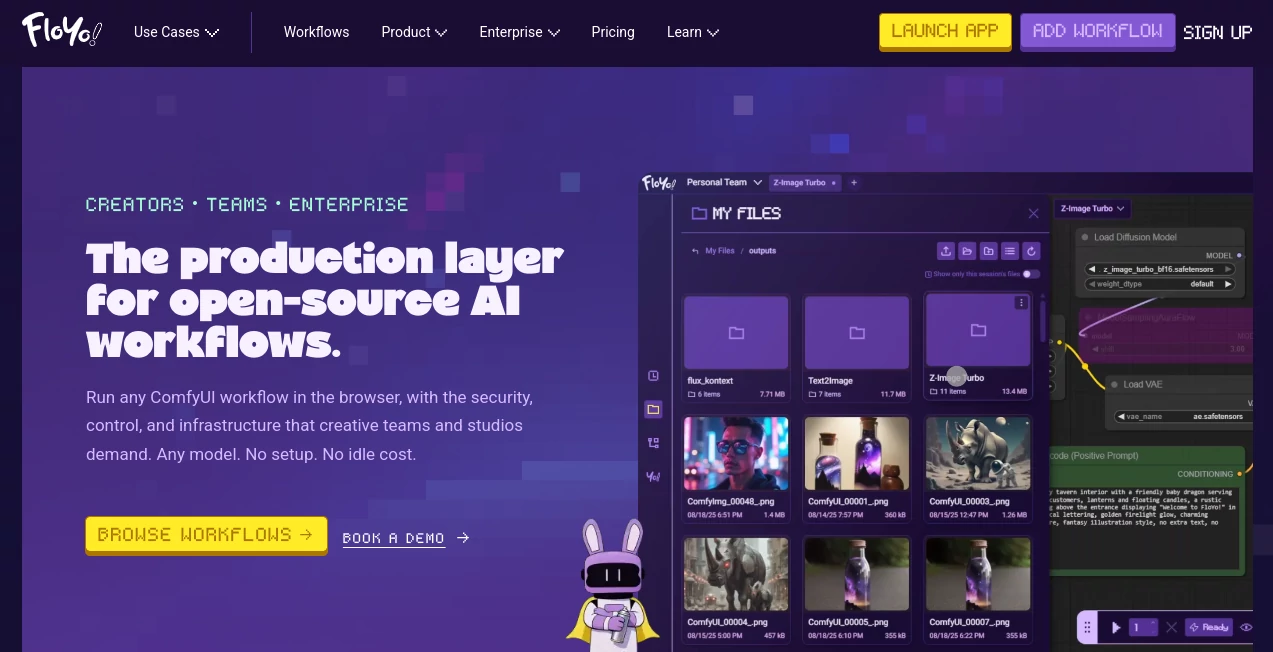Open the ComfyUI_00007_.png thumbnail
The height and width of the screenshot is (652, 1273).
point(978,574)
